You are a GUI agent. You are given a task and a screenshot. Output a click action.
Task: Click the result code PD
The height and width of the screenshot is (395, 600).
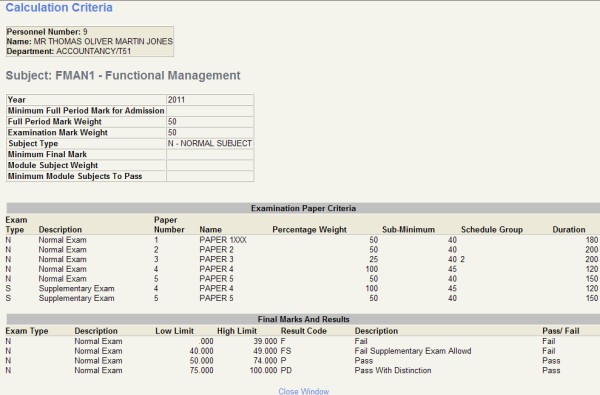click(286, 371)
